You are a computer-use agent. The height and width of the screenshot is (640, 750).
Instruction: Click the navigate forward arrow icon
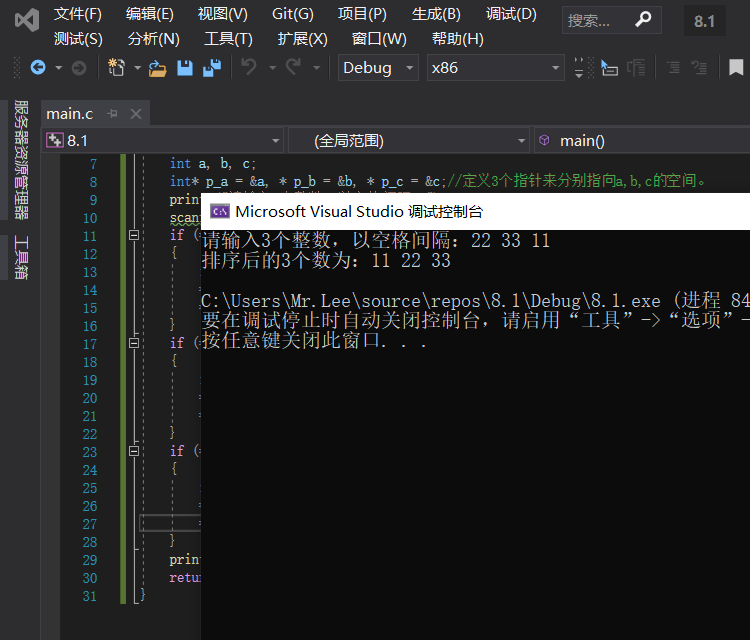[79, 68]
